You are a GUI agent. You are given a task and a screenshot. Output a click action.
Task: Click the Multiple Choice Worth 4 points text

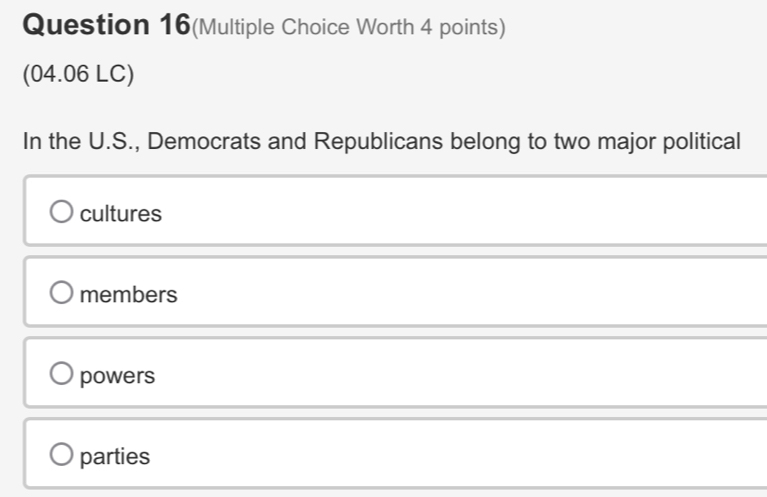[x=346, y=27]
